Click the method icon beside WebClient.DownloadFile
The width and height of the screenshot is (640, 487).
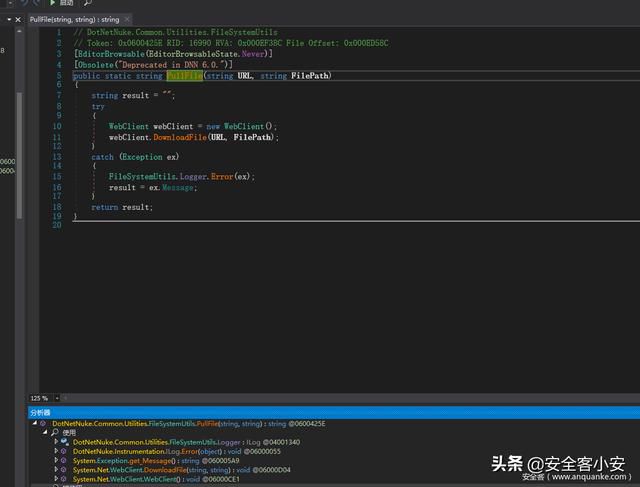(x=64, y=470)
